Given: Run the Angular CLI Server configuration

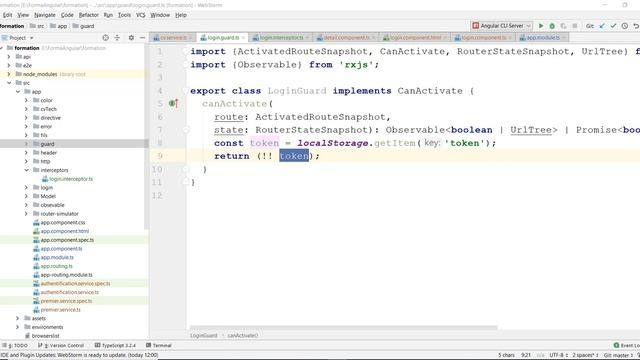Looking at the screenshot, I should 541,26.
